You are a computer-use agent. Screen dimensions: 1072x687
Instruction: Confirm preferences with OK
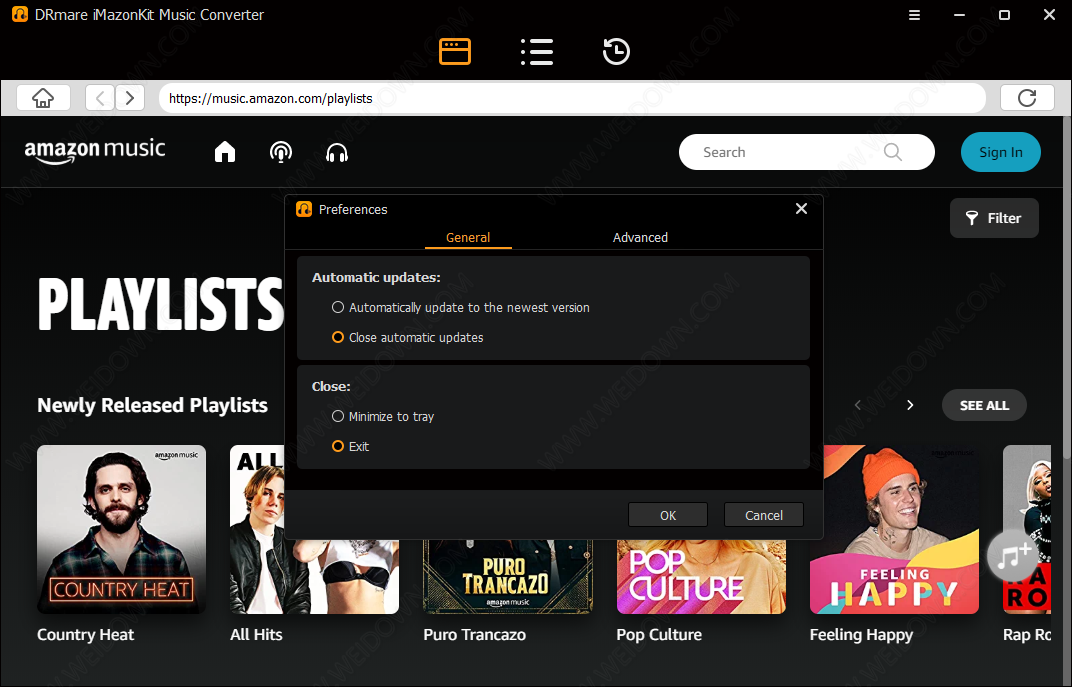point(668,515)
